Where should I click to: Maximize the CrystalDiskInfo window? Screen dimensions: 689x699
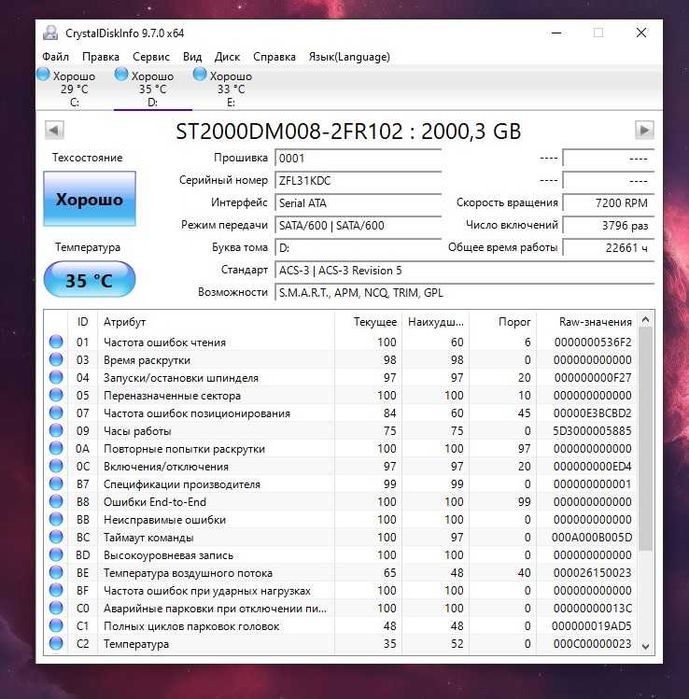[x=599, y=33]
